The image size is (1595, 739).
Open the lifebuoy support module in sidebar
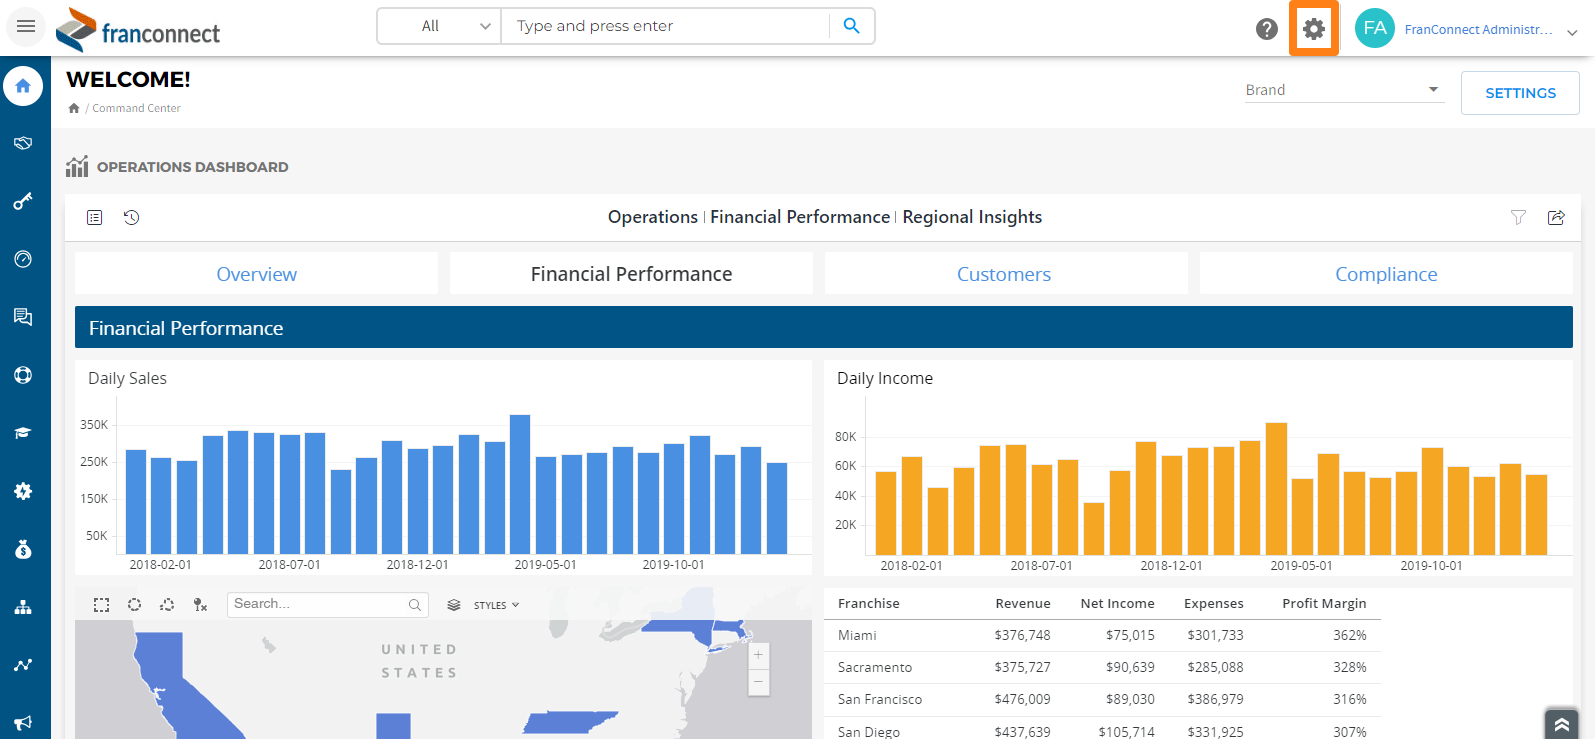click(23, 375)
